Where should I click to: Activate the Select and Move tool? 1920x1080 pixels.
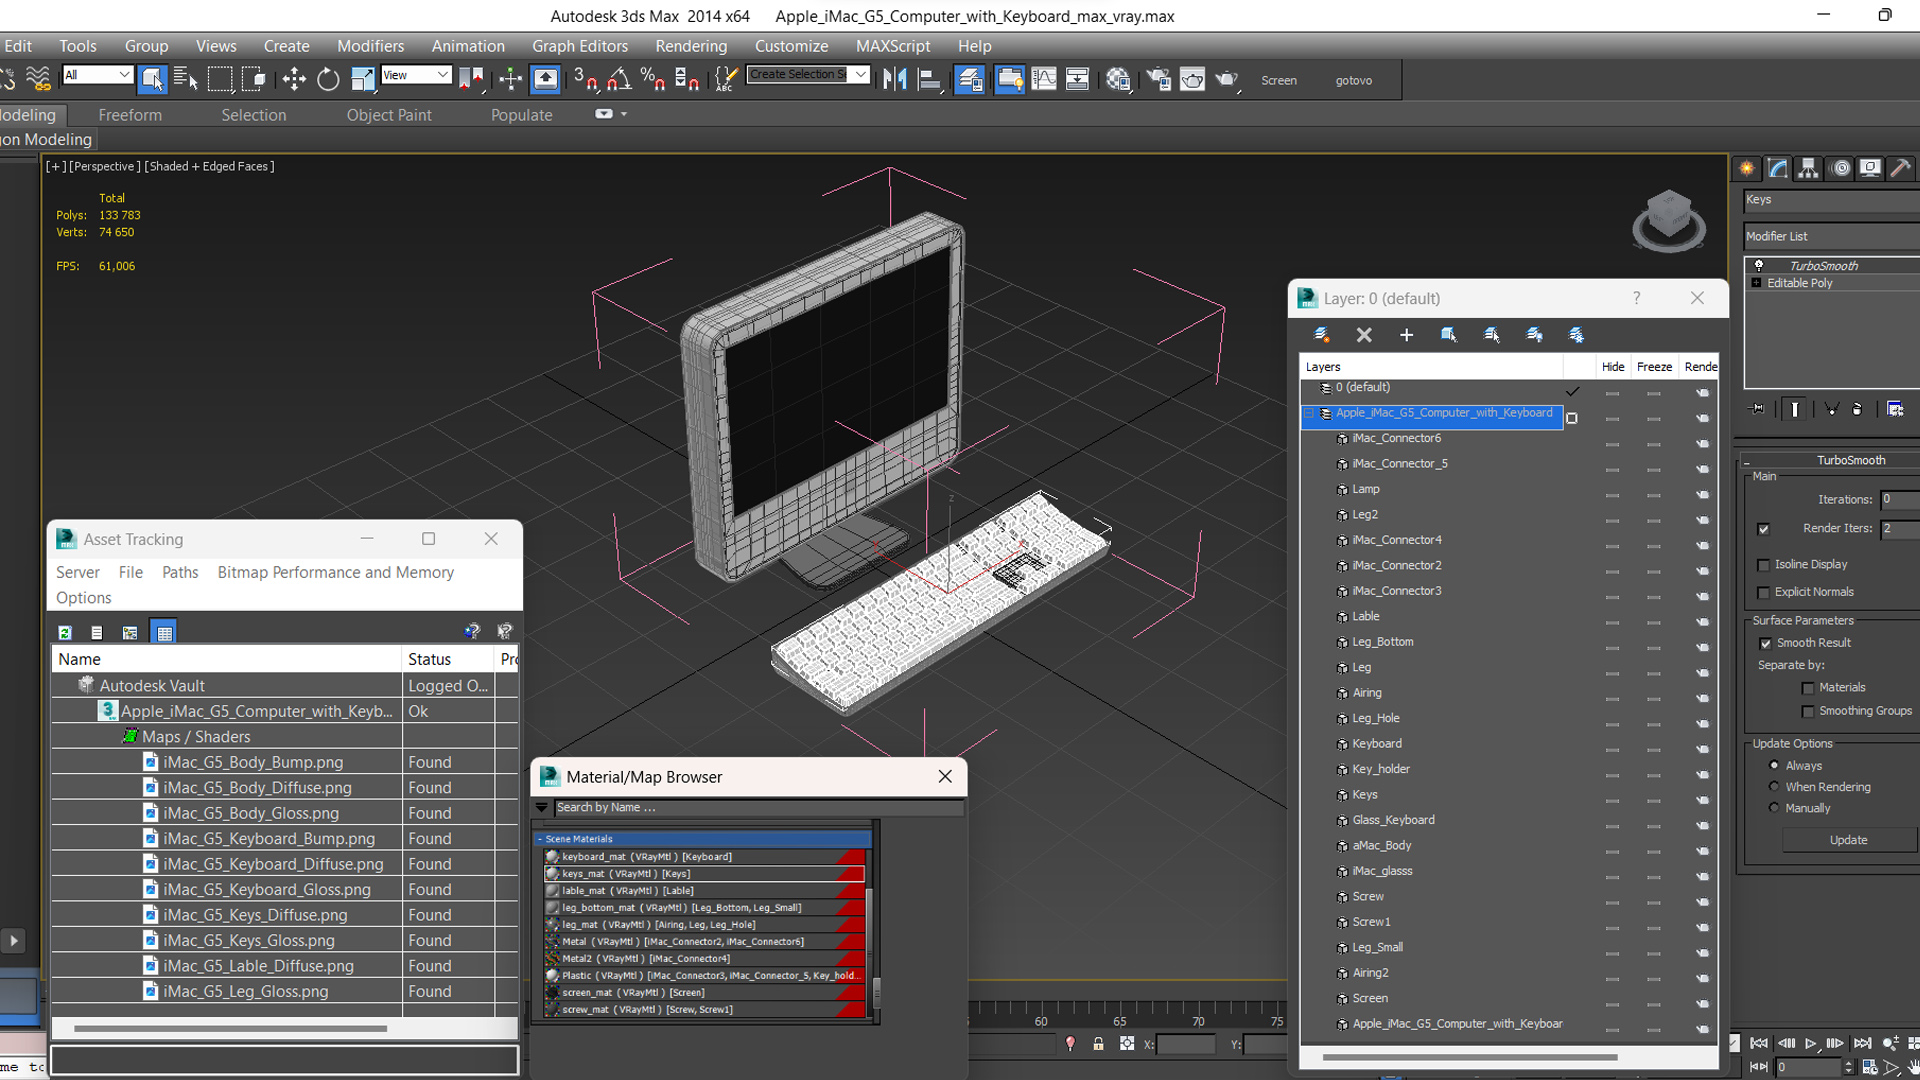294,79
